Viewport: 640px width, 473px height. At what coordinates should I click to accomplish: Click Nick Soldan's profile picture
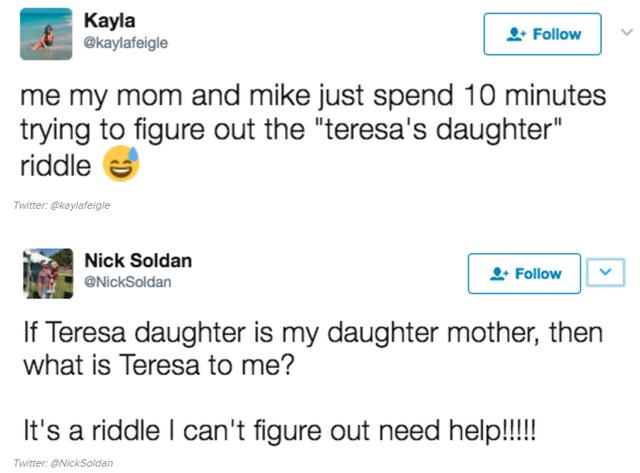[46, 273]
